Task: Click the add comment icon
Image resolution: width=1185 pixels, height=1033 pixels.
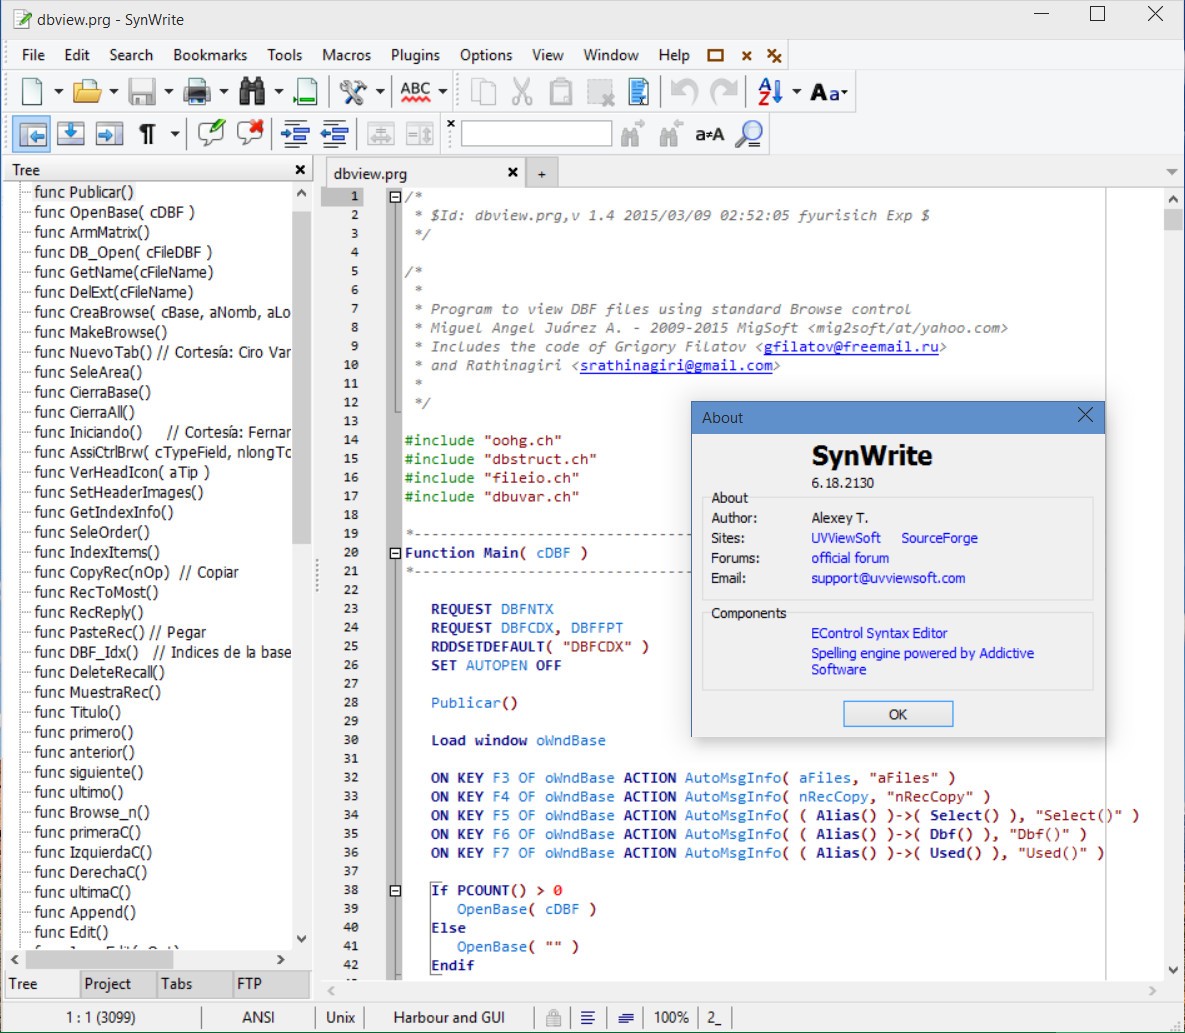Action: (x=211, y=133)
